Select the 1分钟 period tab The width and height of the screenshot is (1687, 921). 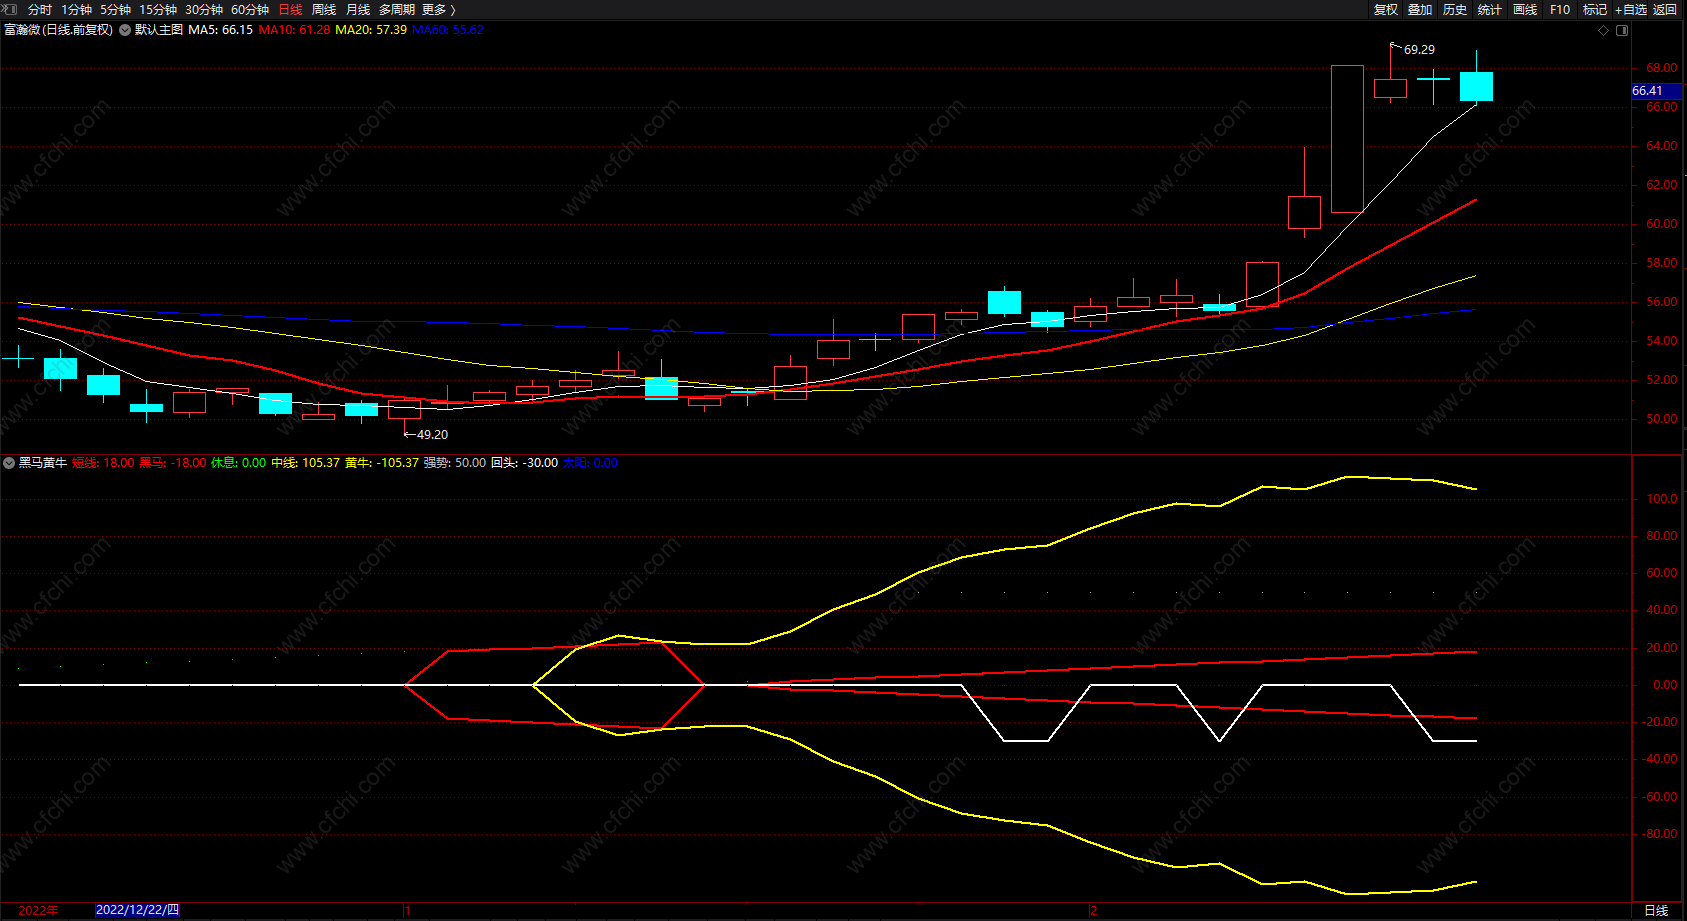tap(77, 10)
